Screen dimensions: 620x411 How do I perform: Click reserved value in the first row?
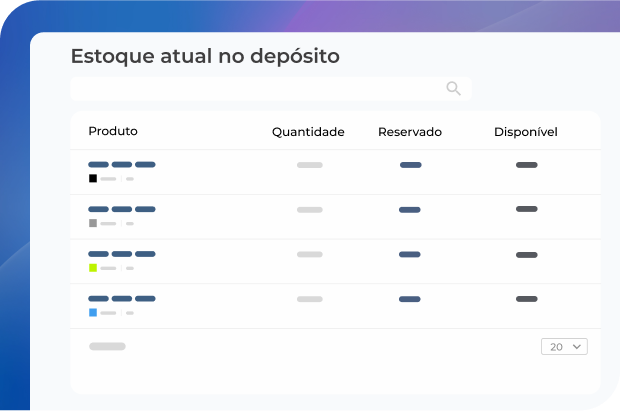410,165
